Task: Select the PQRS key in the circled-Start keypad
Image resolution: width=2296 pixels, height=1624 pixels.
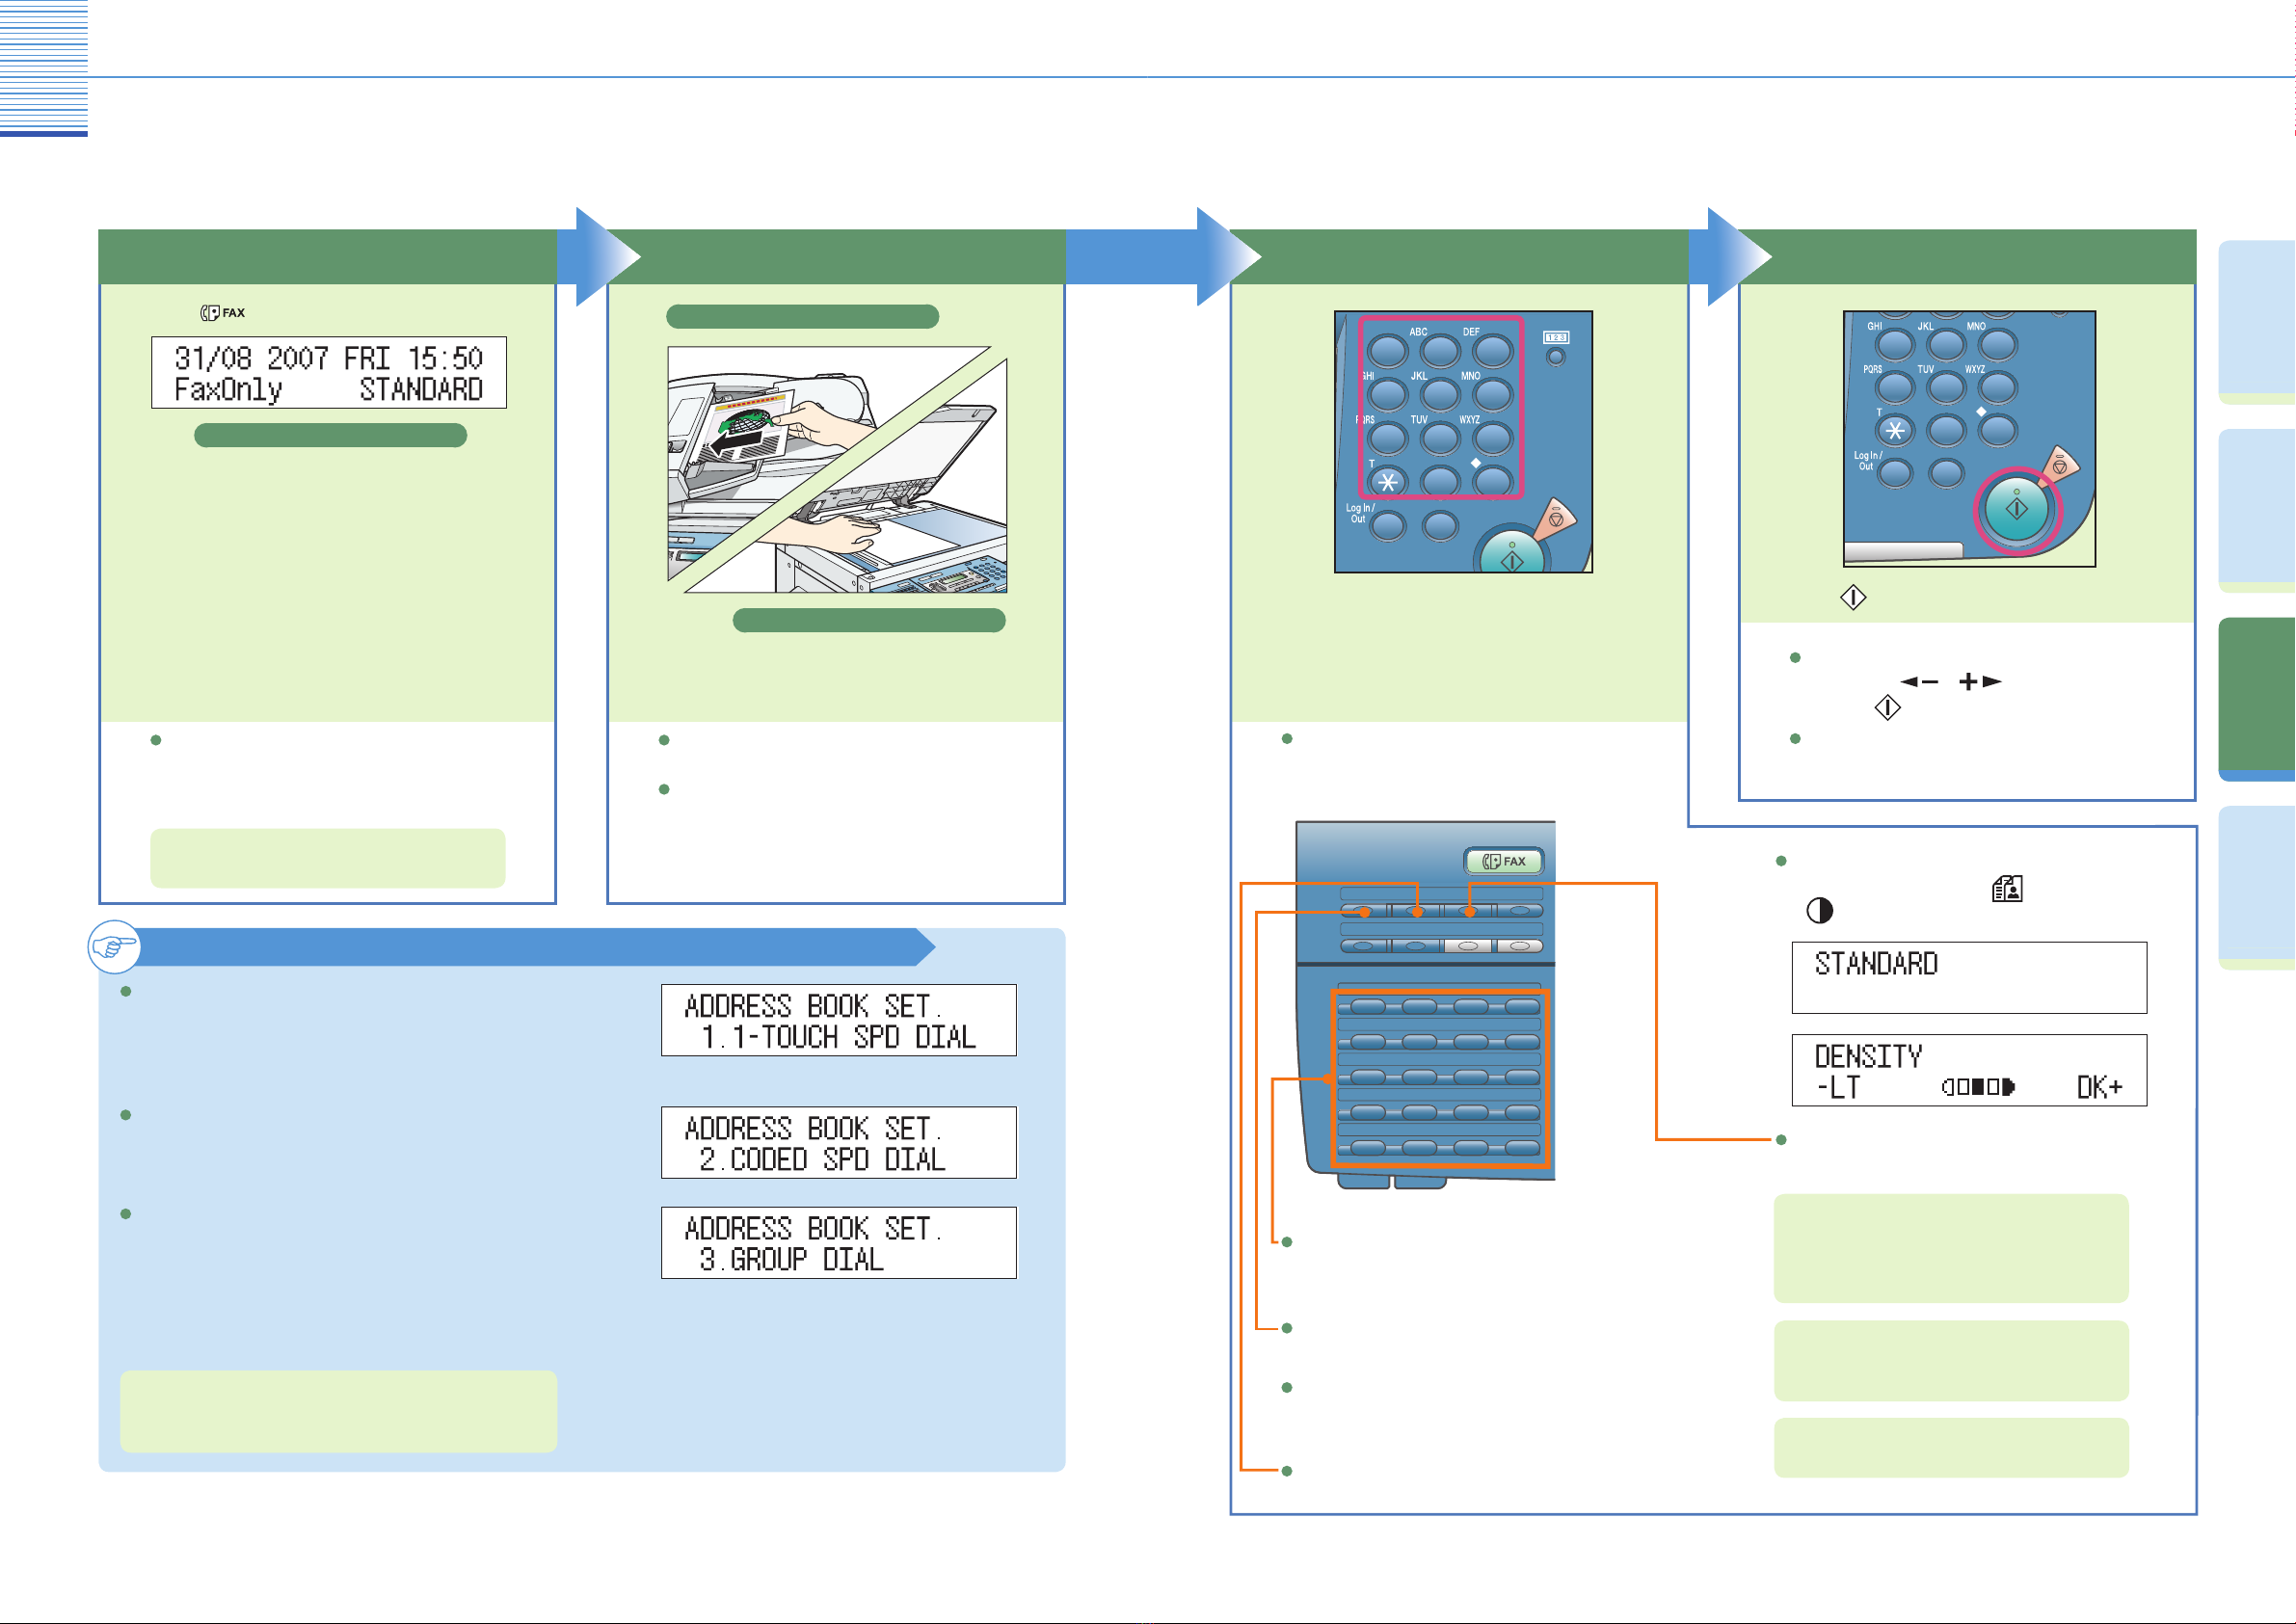Action: click(x=1895, y=388)
